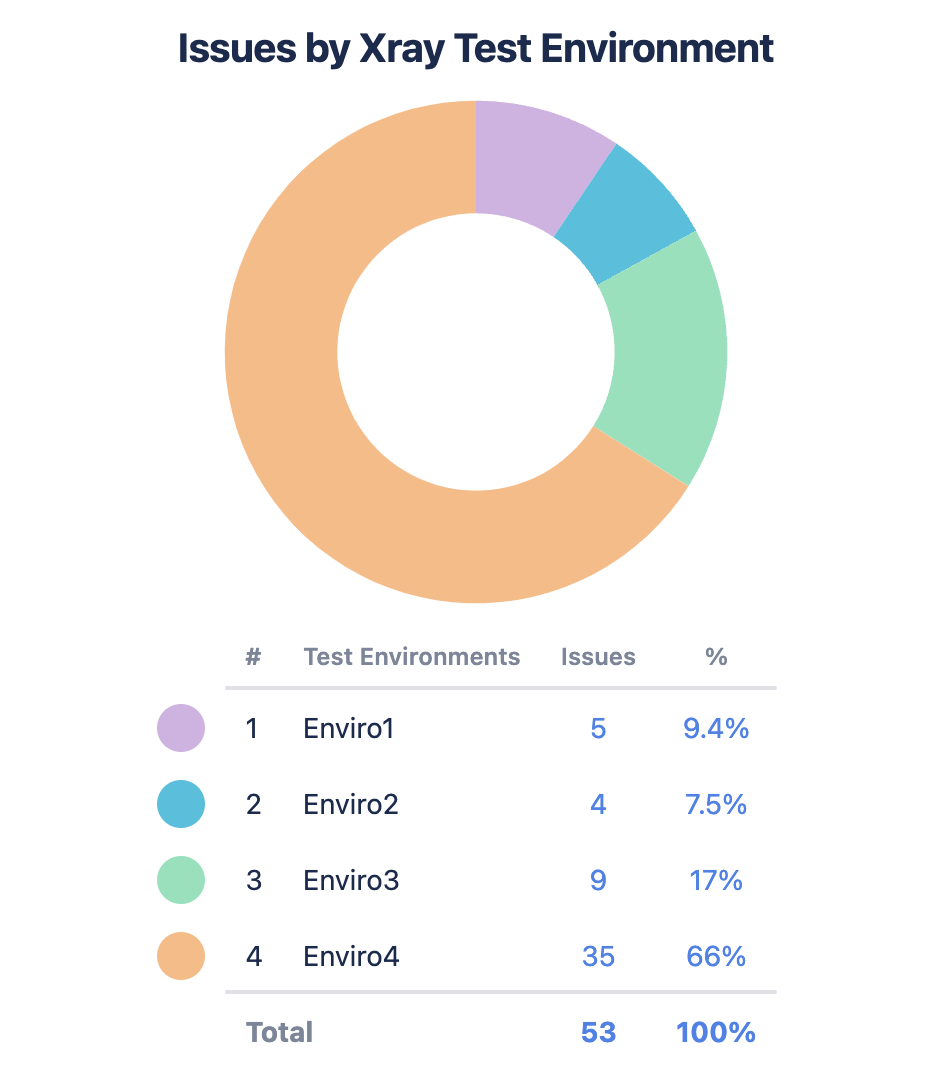Click the Issues column header
This screenshot has width=950, height=1078.
click(598, 657)
